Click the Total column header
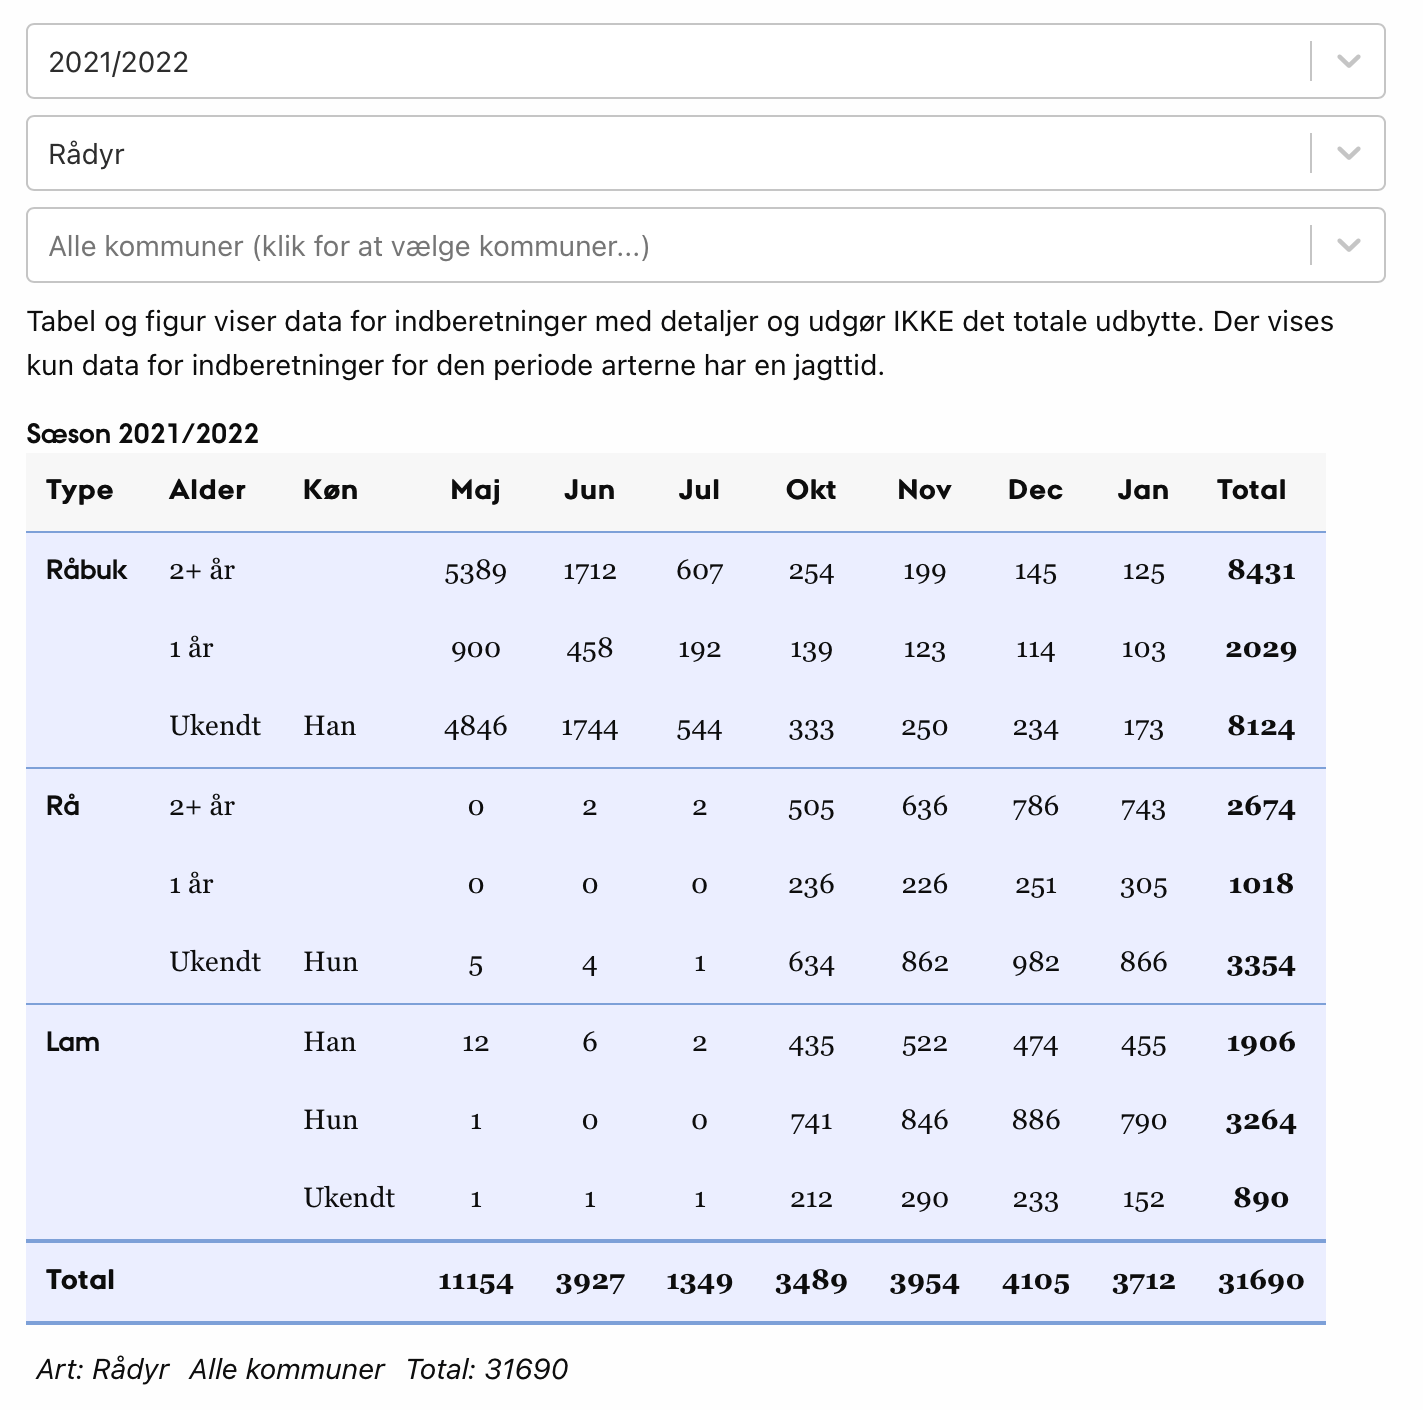Viewport: 1423px width, 1410px height. tap(1251, 490)
